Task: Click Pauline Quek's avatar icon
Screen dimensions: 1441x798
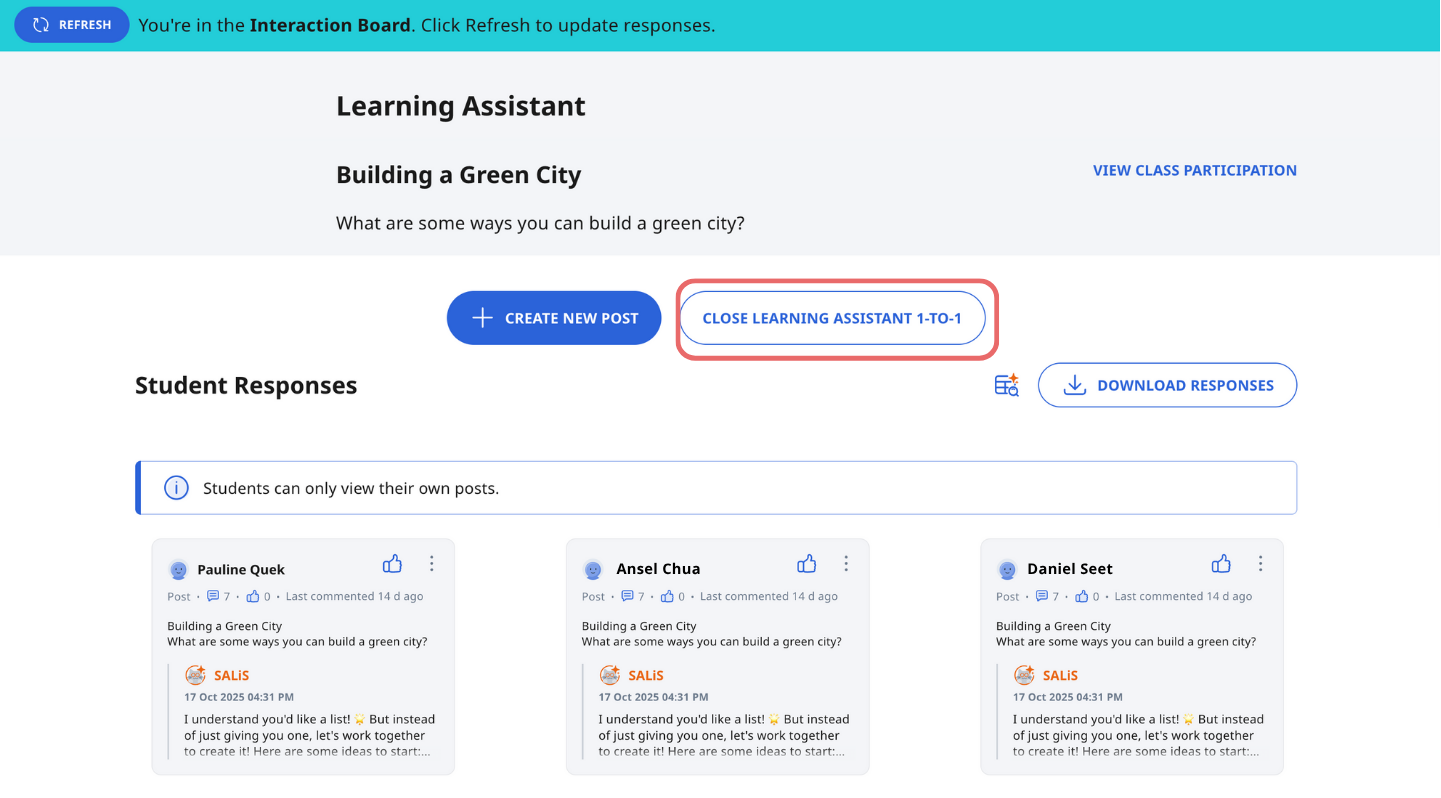Action: [179, 570]
